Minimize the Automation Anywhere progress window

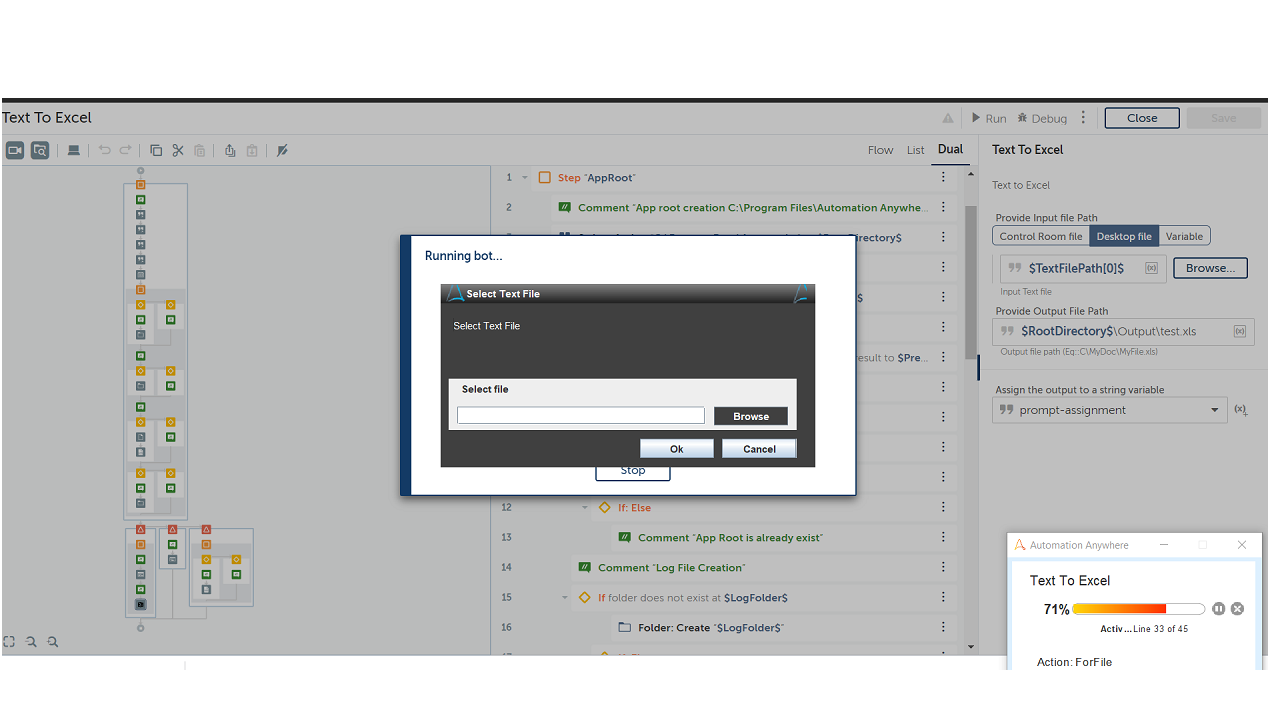(x=1164, y=545)
